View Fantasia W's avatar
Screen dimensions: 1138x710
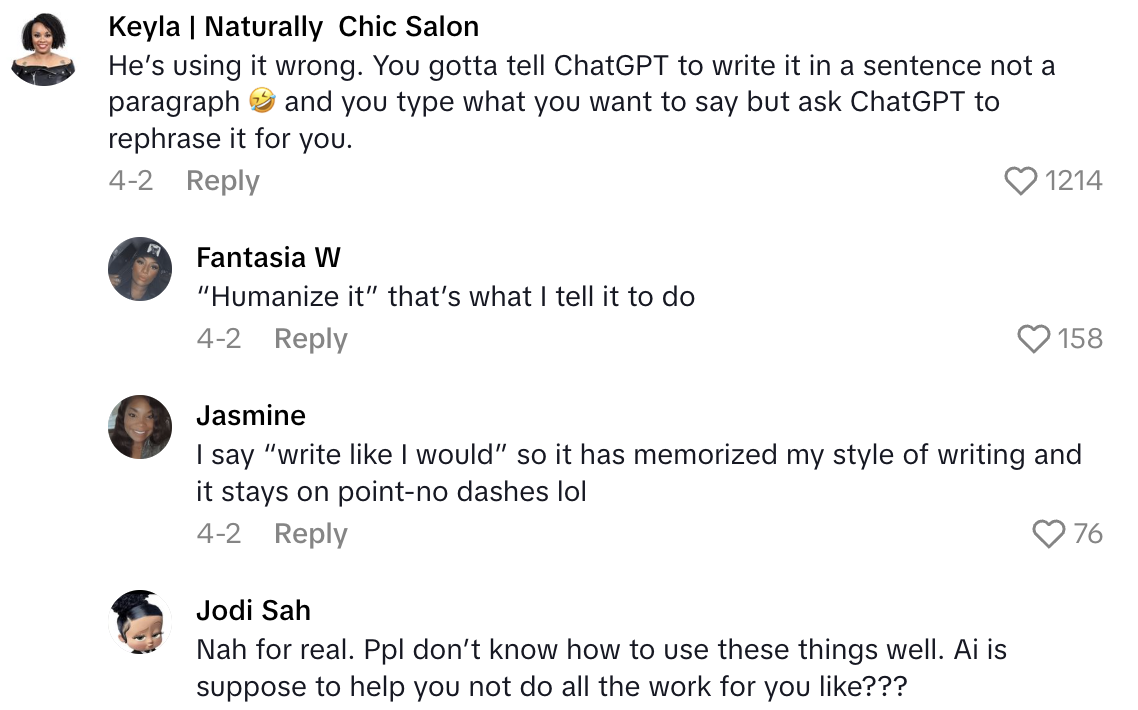point(140,268)
